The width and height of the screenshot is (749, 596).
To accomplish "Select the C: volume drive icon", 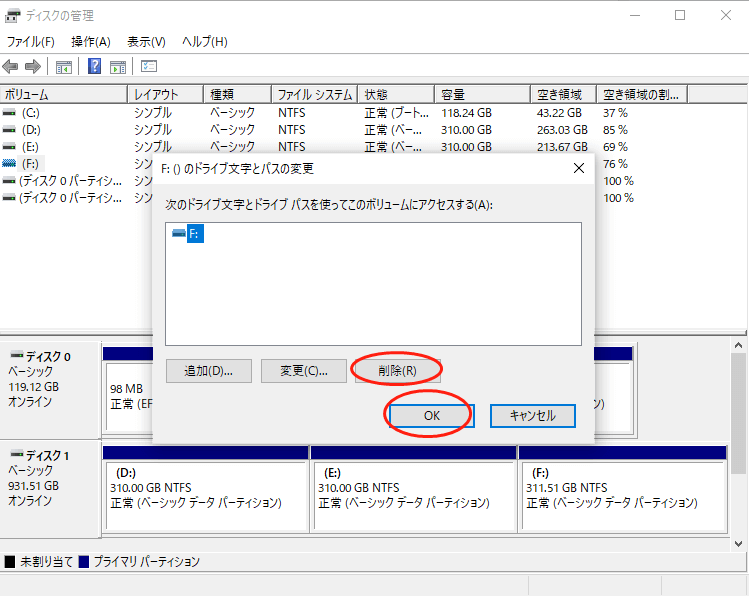I will point(9,113).
